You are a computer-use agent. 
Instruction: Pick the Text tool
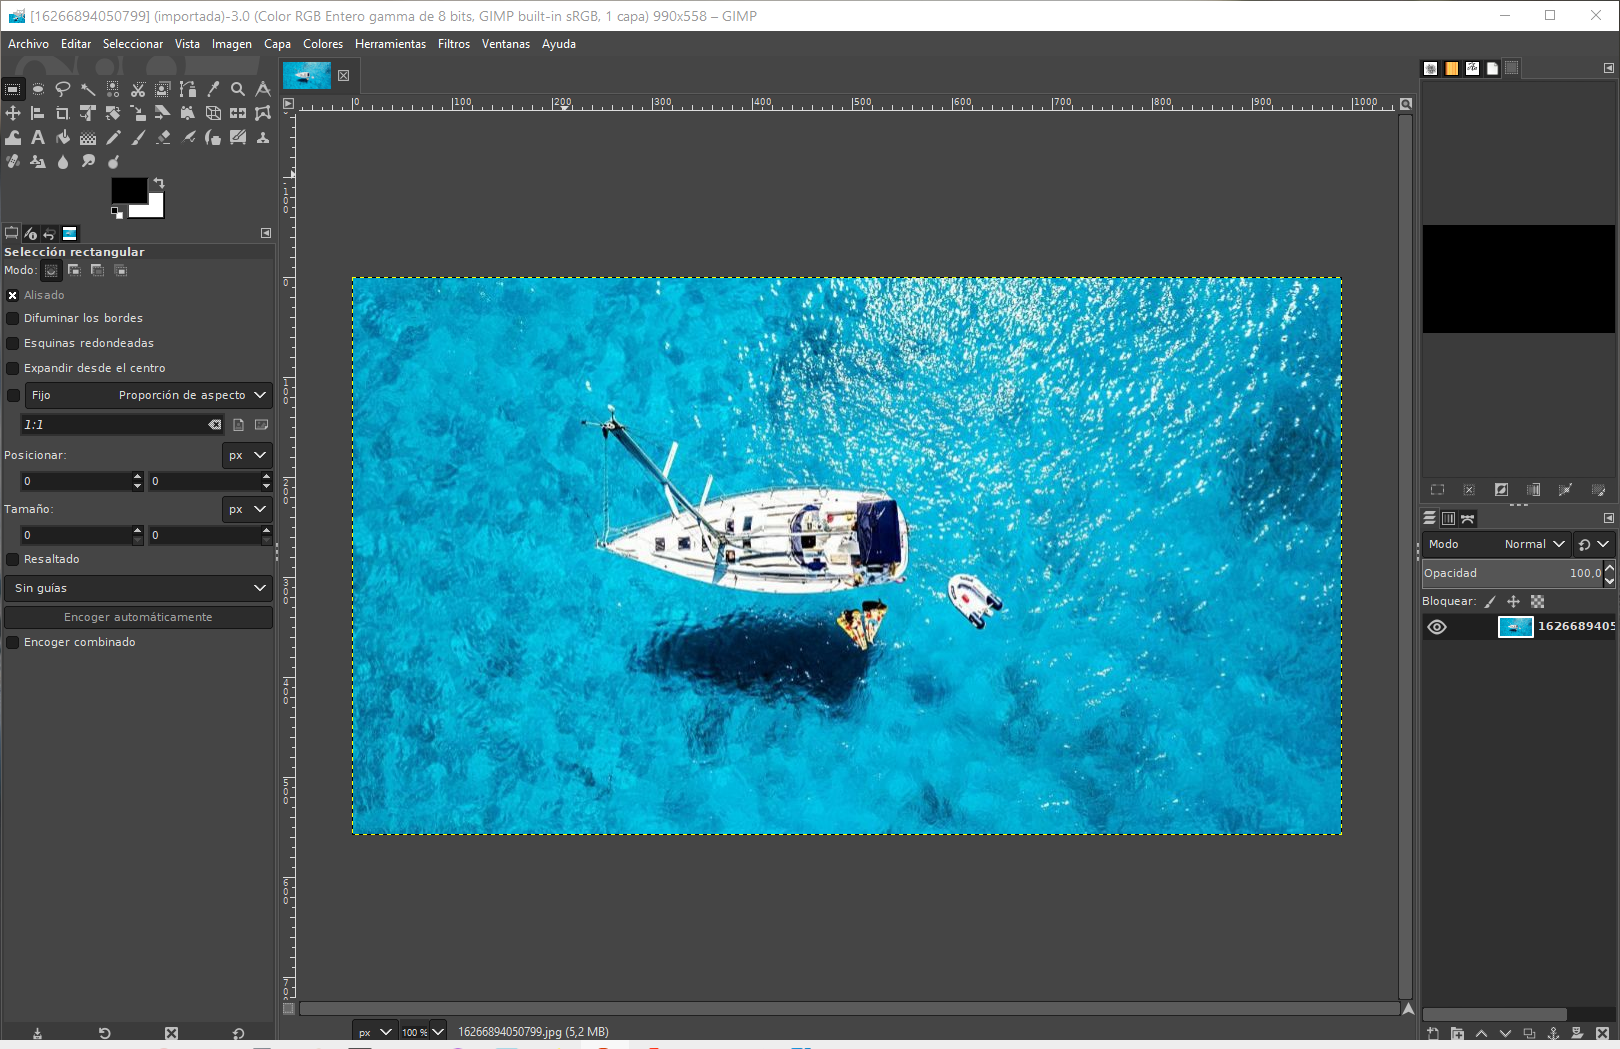38,137
